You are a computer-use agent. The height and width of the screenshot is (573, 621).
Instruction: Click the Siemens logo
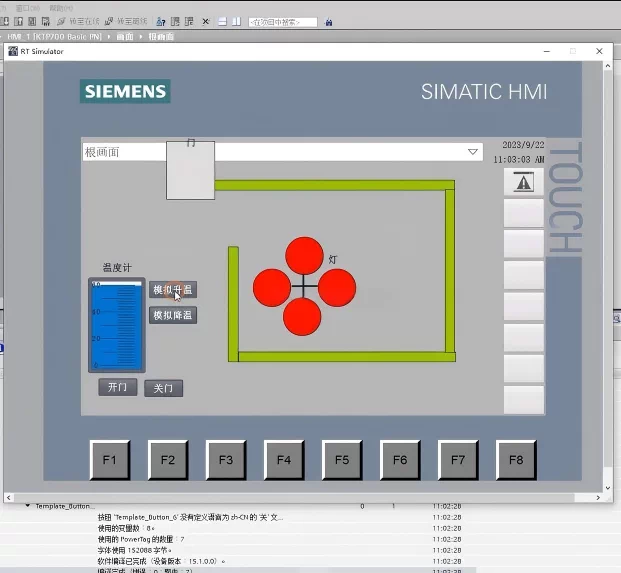pos(125,91)
